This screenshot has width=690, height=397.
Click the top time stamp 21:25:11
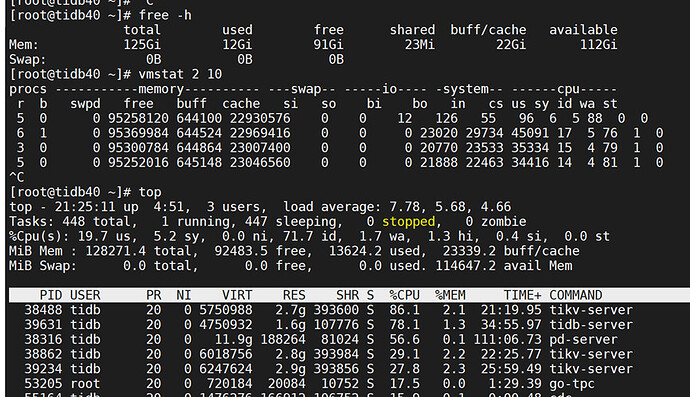click(x=85, y=207)
